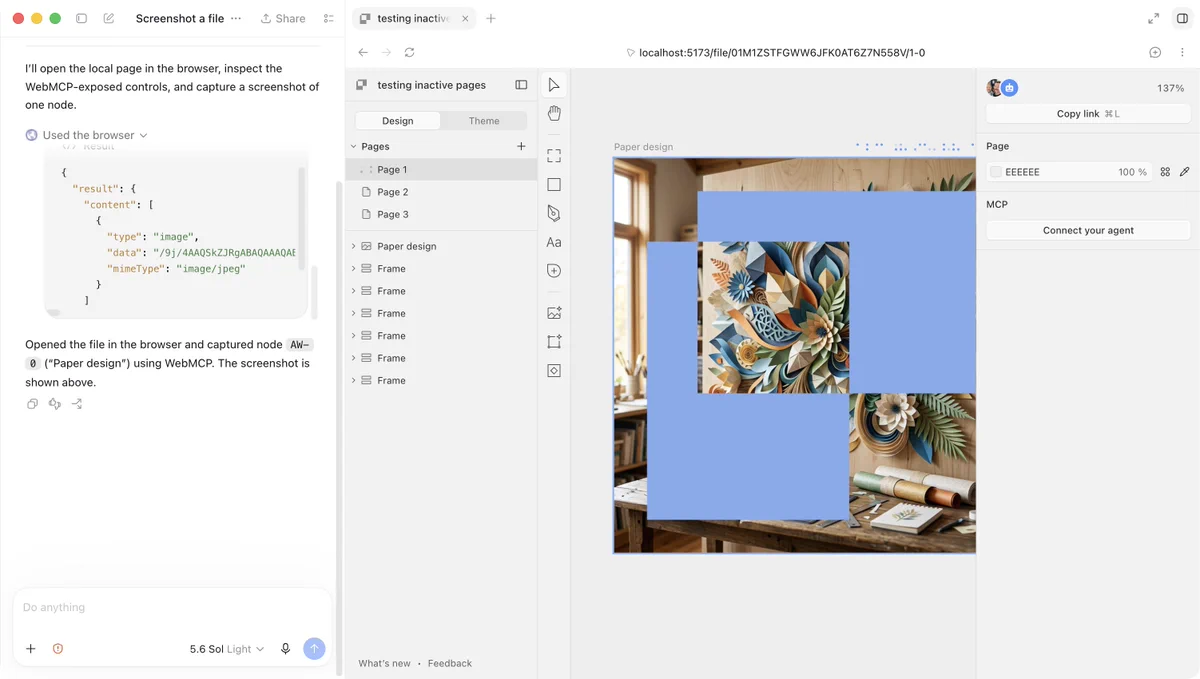This screenshot has width=1200, height=679.
Task: Open the three-dot menu beside Screenshot a file
Action: pyautogui.click(x=236, y=18)
